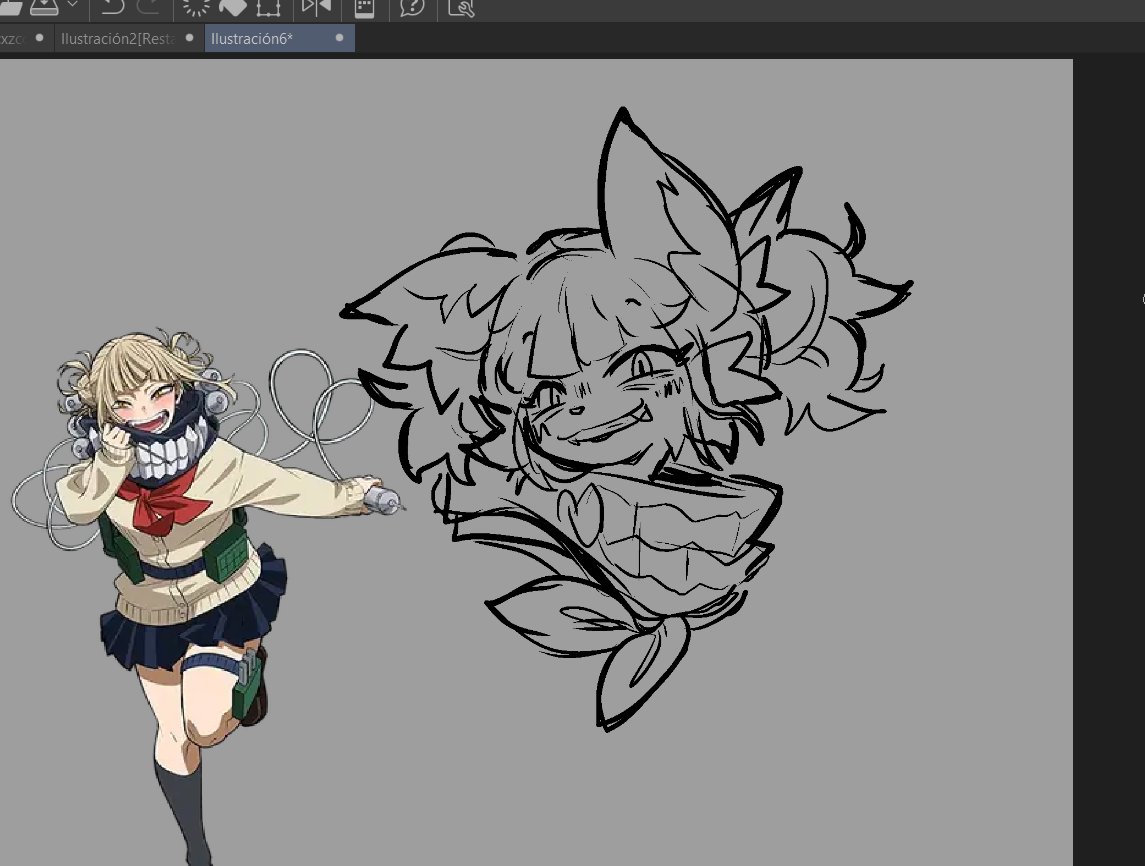The image size is (1145, 866).
Task: Click the smartphone-shaped toolbar icon
Action: tap(364, 8)
